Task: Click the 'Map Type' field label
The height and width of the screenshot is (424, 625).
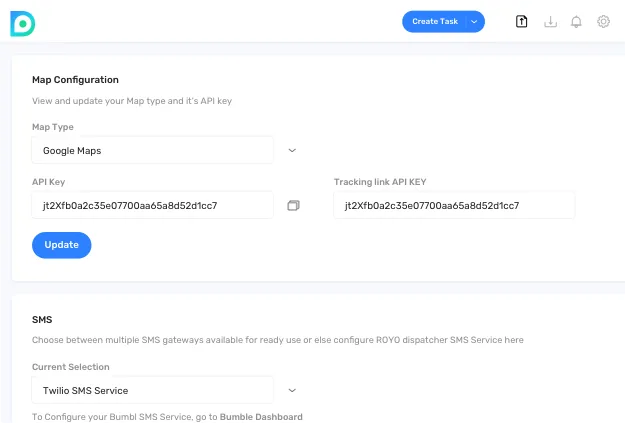Action: (53, 127)
